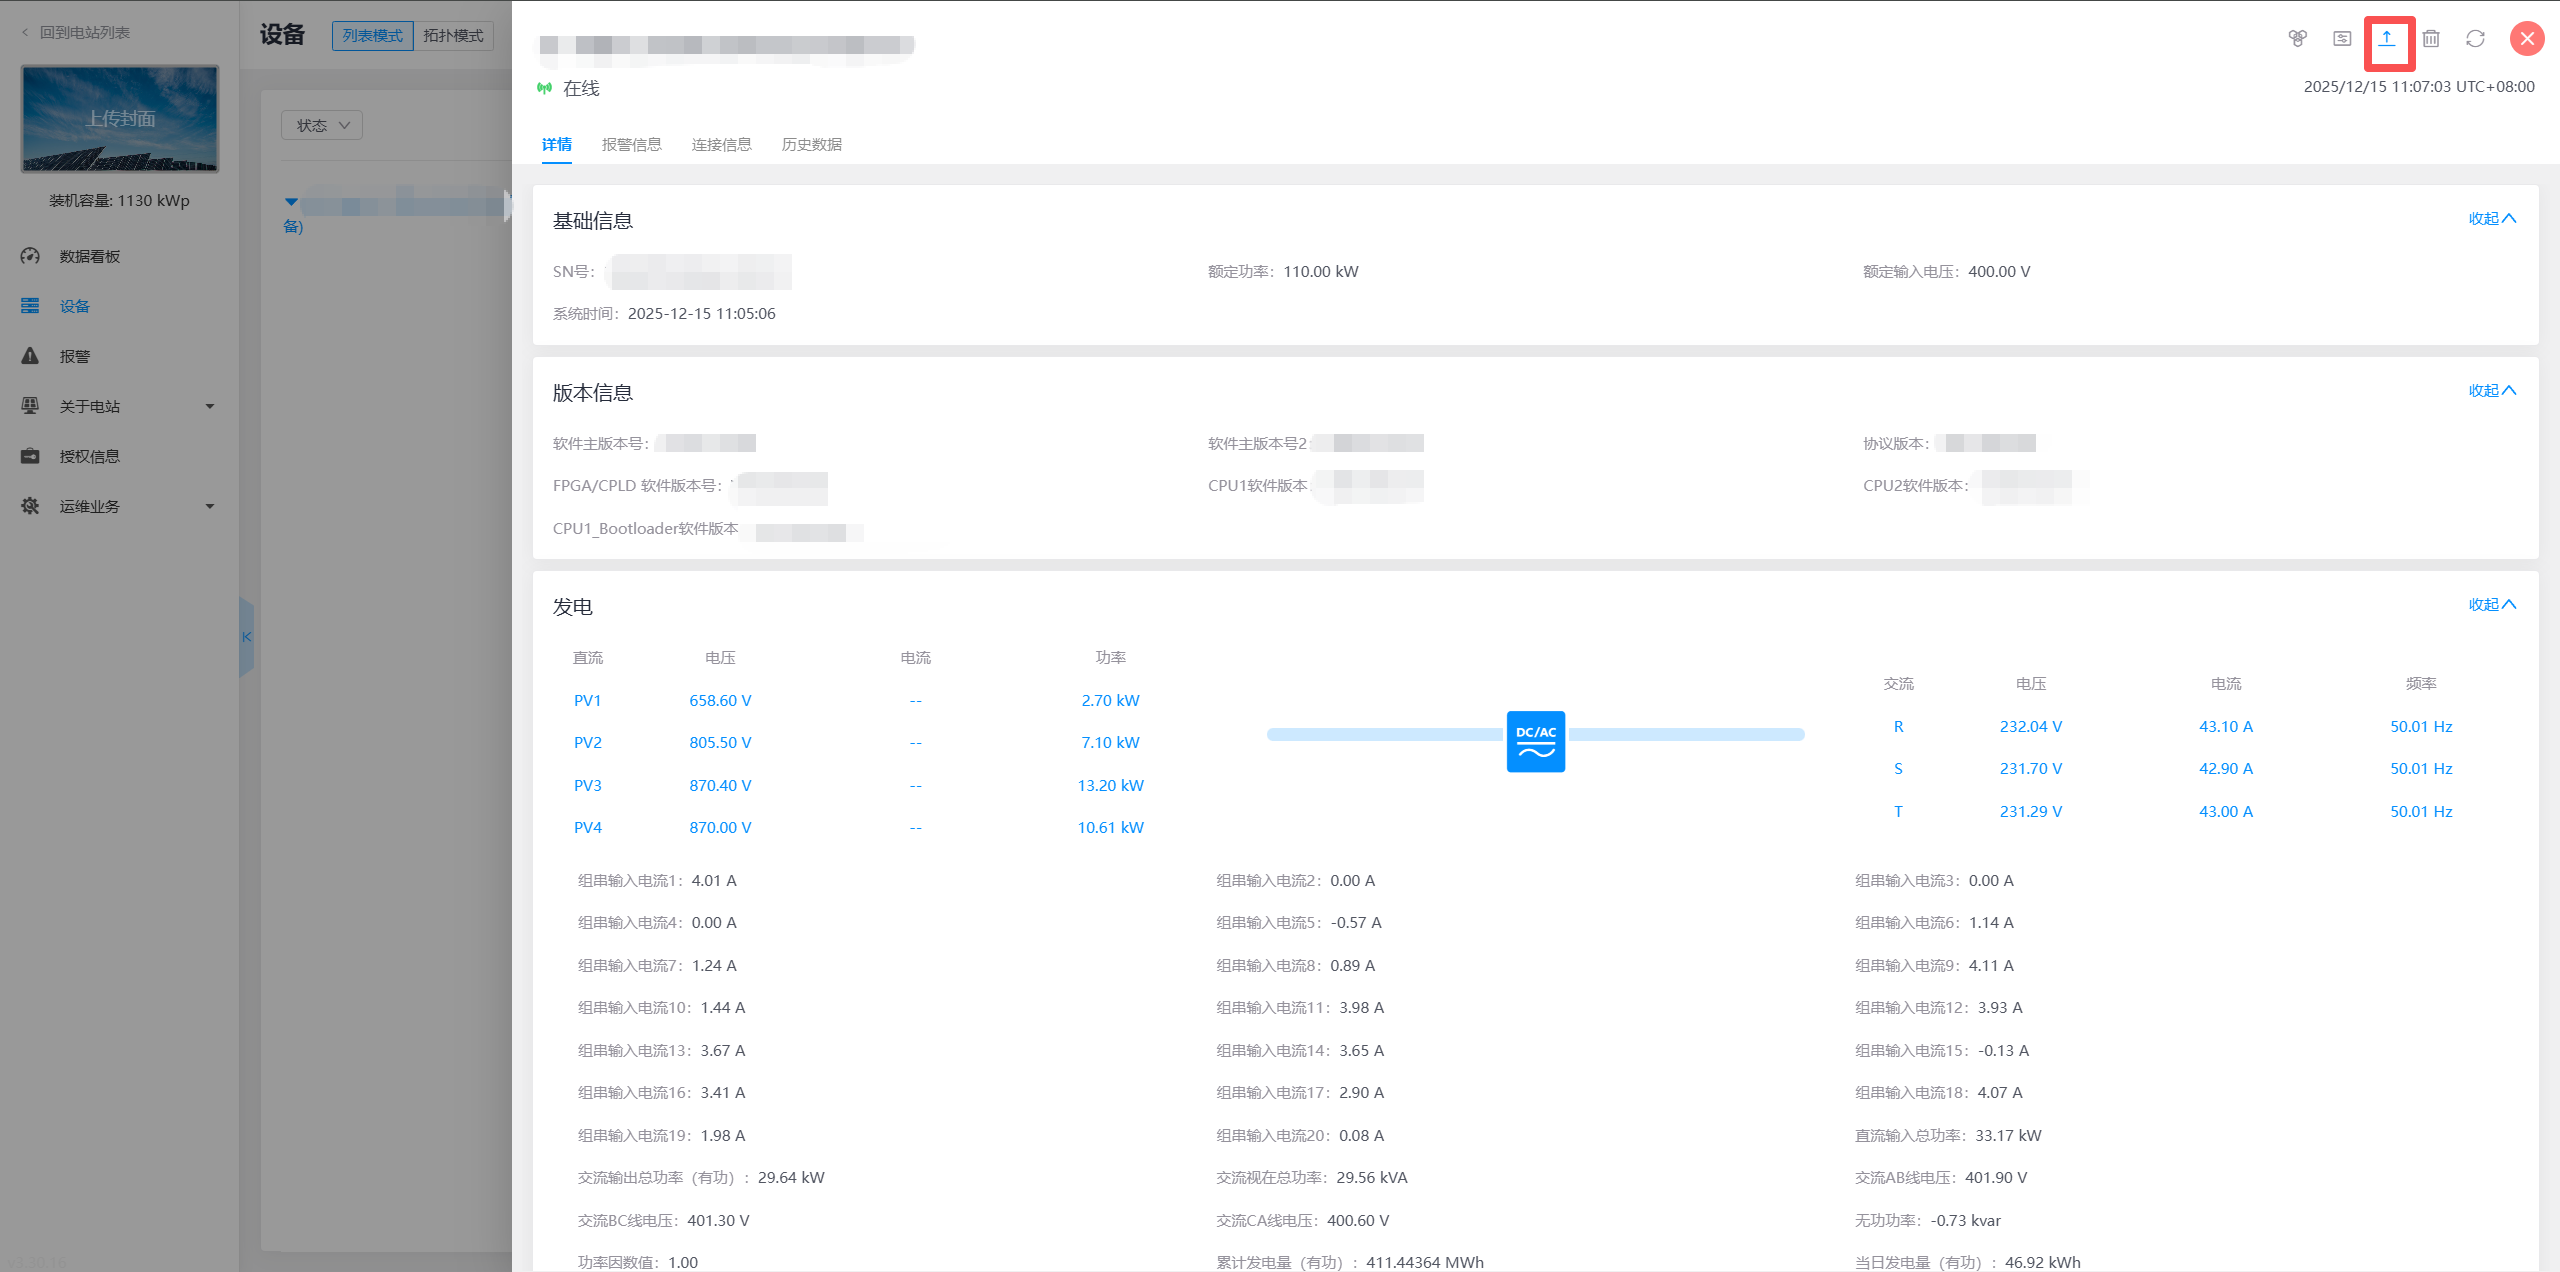Collapse the 发电 section
Image resolution: width=2560 pixels, height=1272 pixels.
coord(2491,605)
